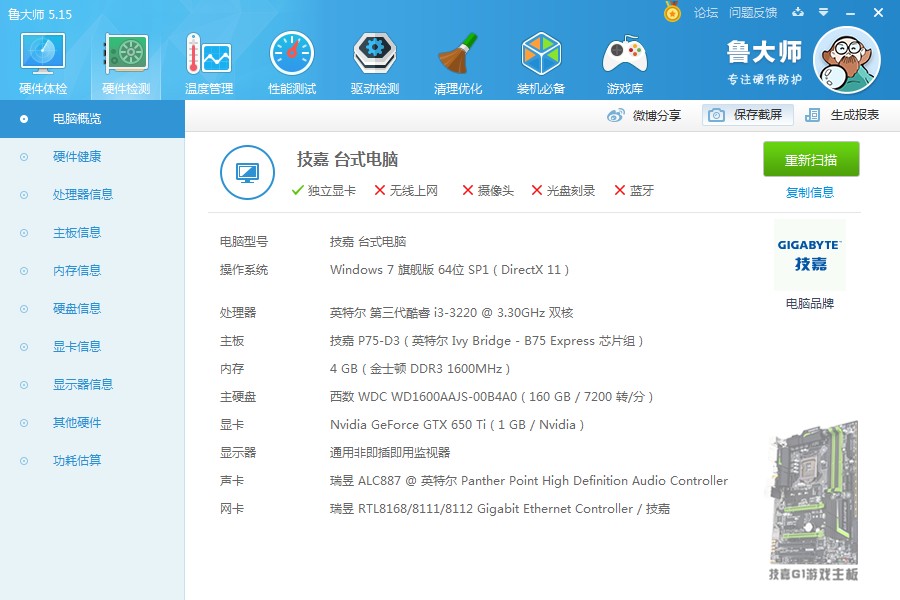Screen dimensions: 900x600
Task: Click the download tray icon in title bar
Action: coord(798,12)
